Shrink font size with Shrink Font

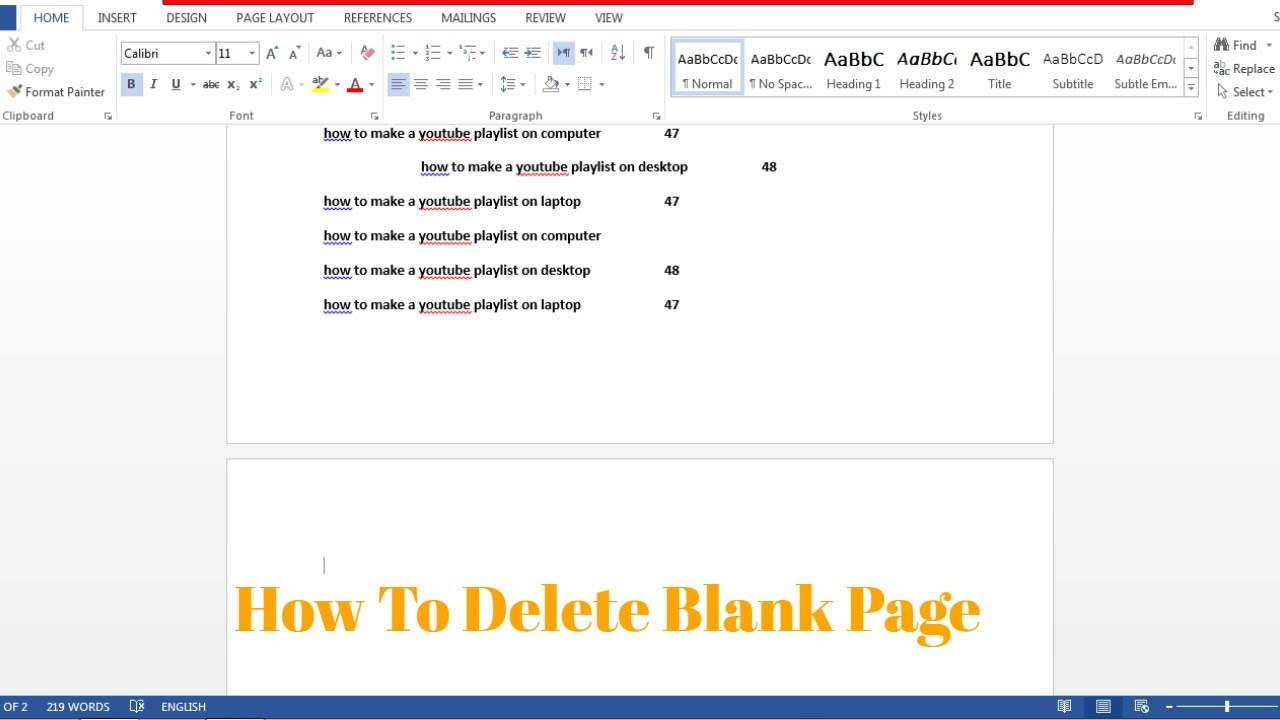coord(295,53)
